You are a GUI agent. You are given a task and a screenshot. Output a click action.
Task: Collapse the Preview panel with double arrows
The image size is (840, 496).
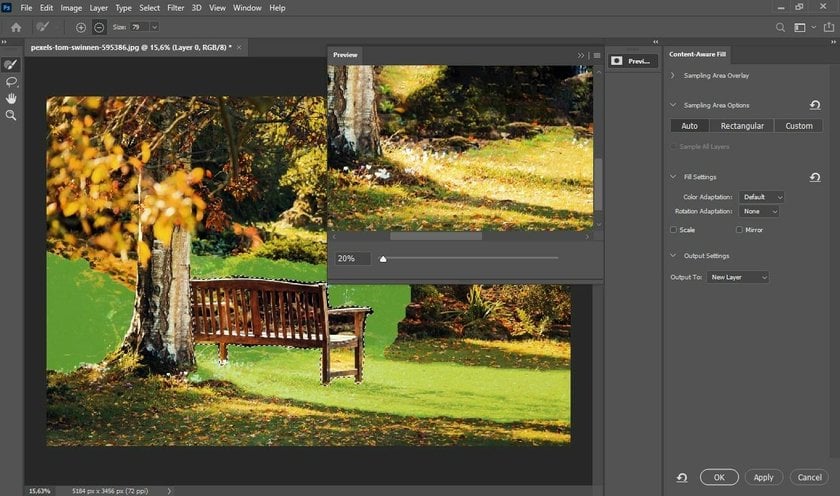click(x=581, y=55)
